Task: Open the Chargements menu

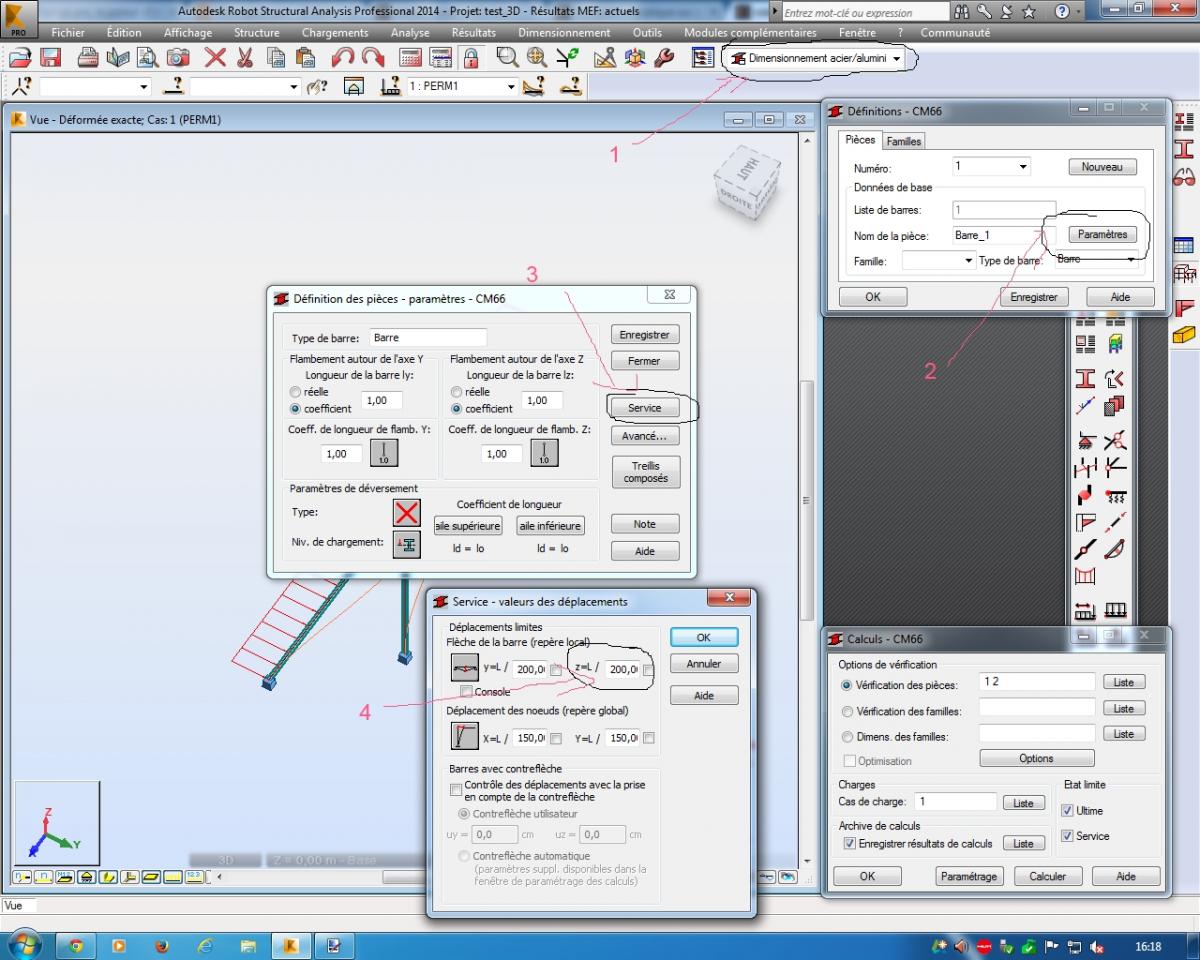Action: [x=335, y=33]
